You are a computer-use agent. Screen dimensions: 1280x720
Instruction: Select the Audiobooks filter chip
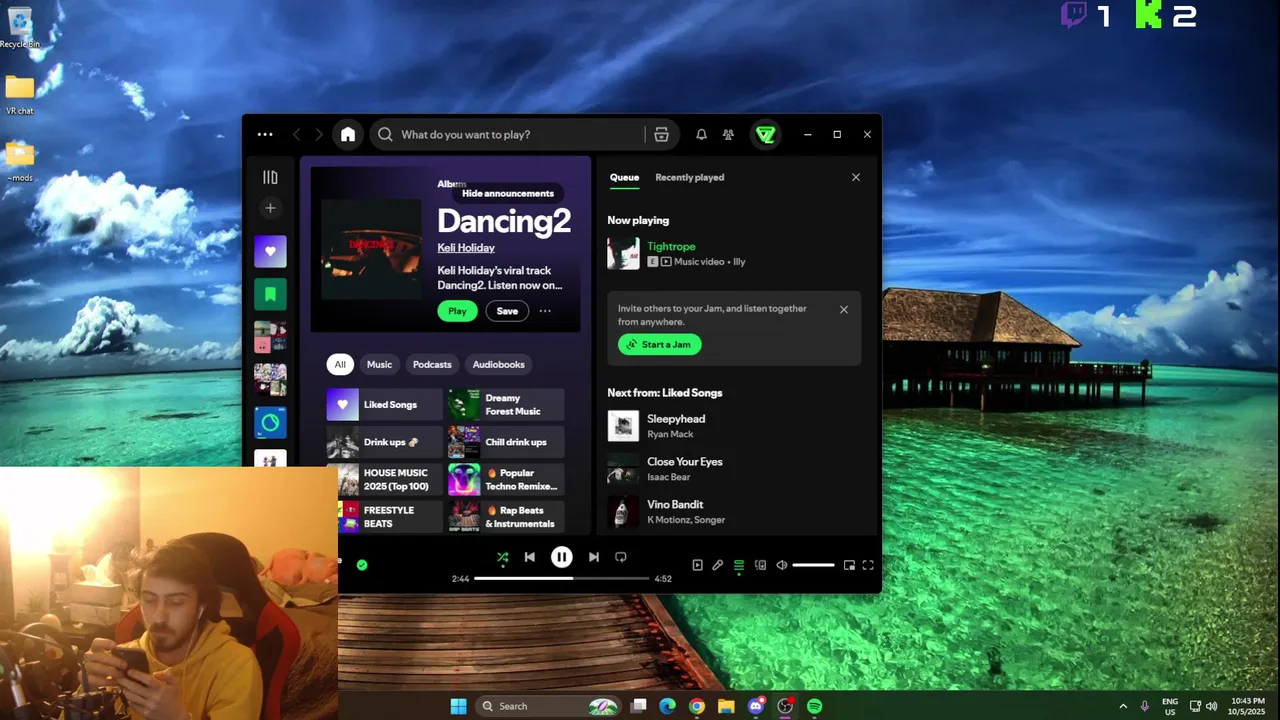tap(498, 364)
